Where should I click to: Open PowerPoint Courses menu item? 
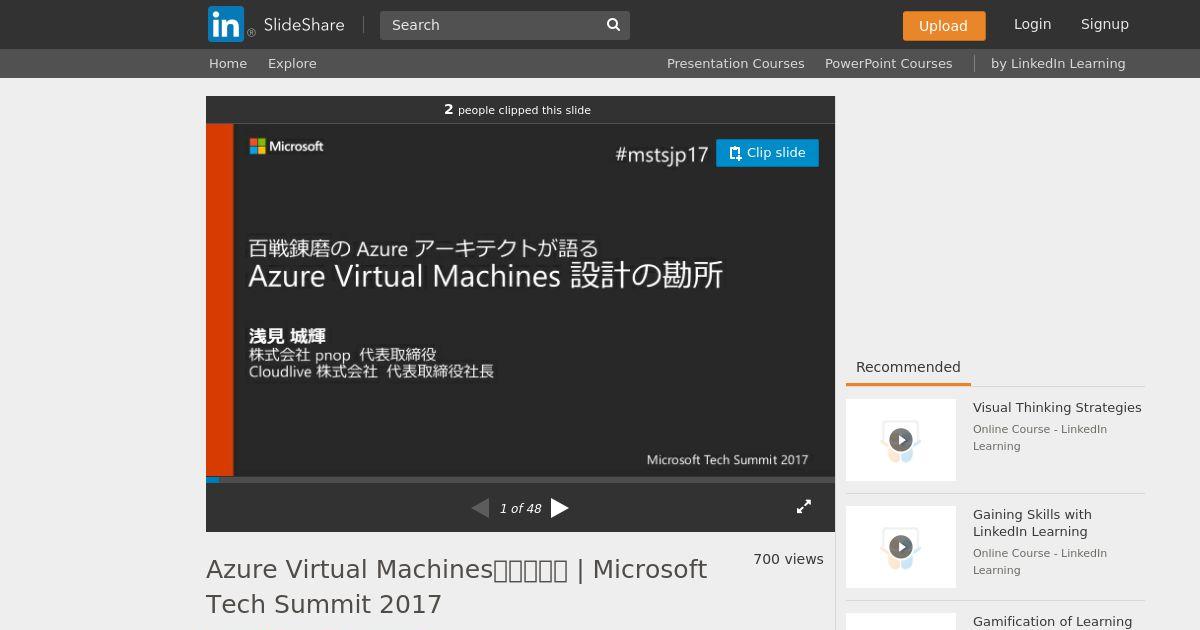click(889, 63)
